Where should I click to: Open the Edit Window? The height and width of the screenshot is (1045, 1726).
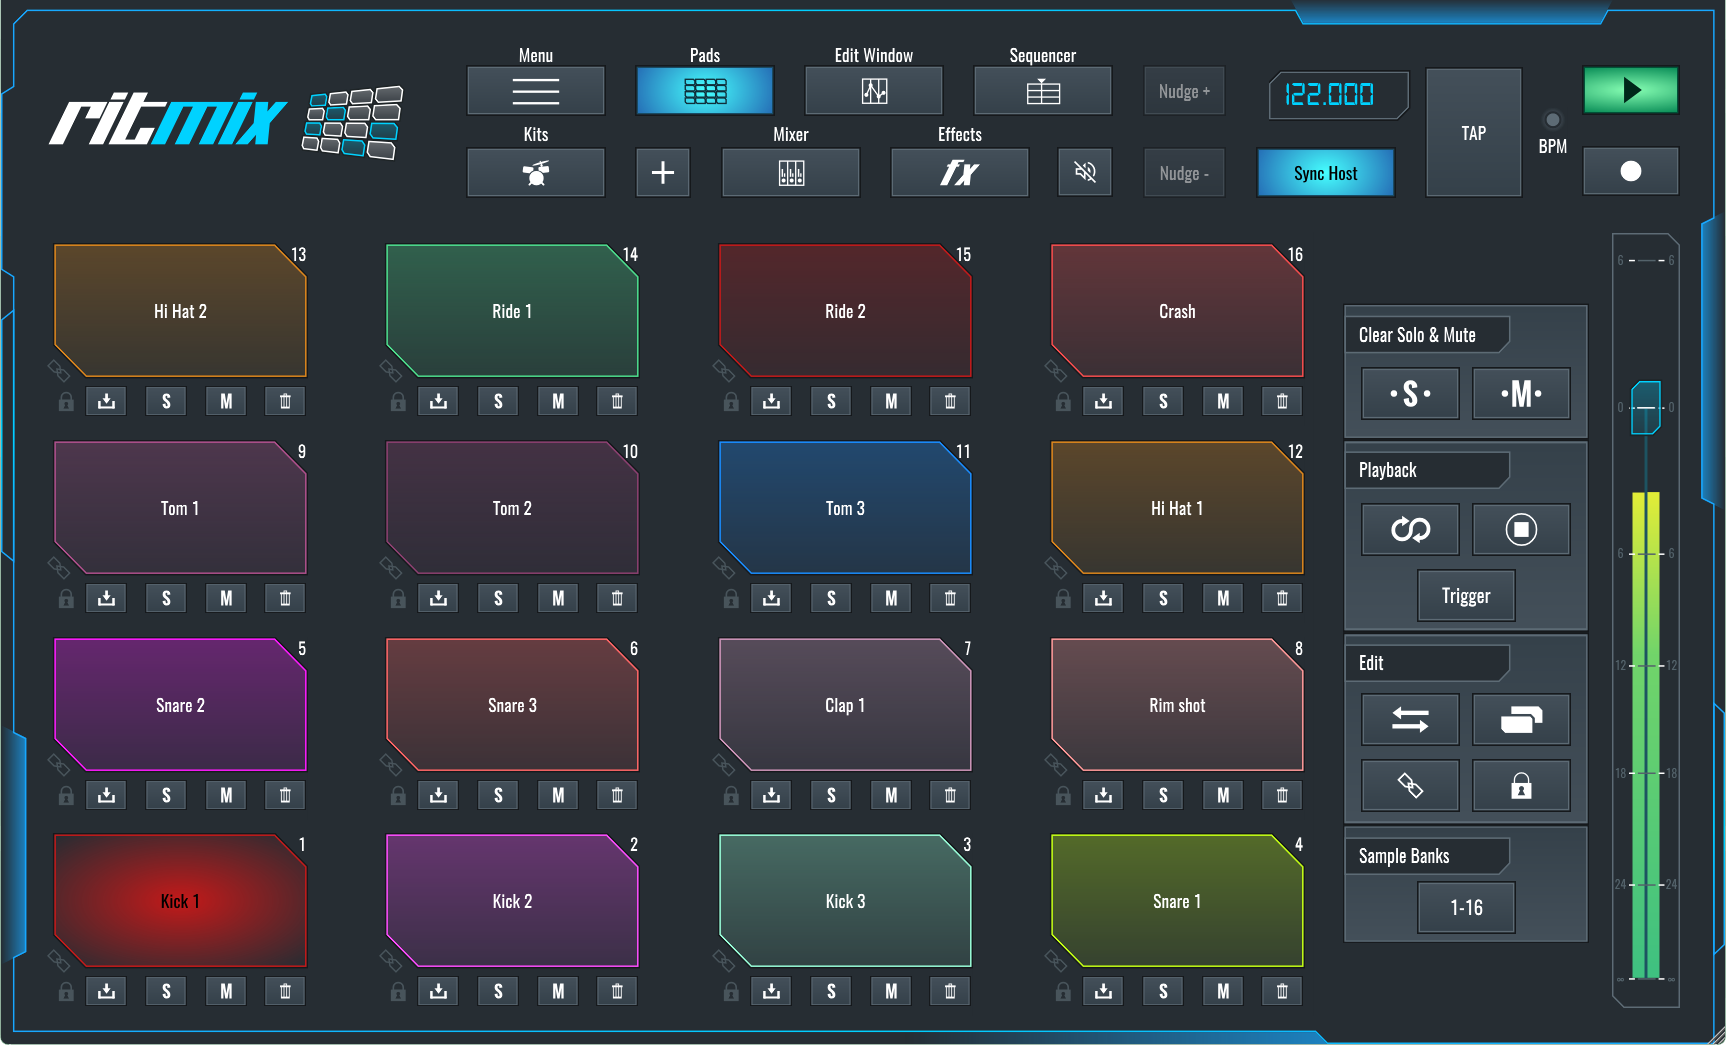point(873,90)
